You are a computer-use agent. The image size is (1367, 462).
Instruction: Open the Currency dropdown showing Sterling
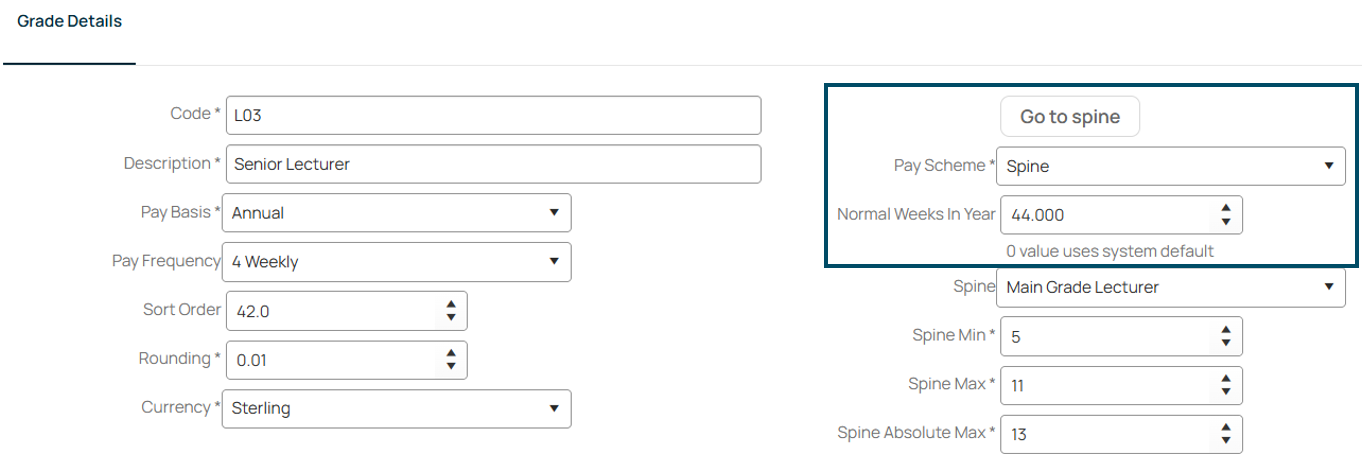pos(396,408)
